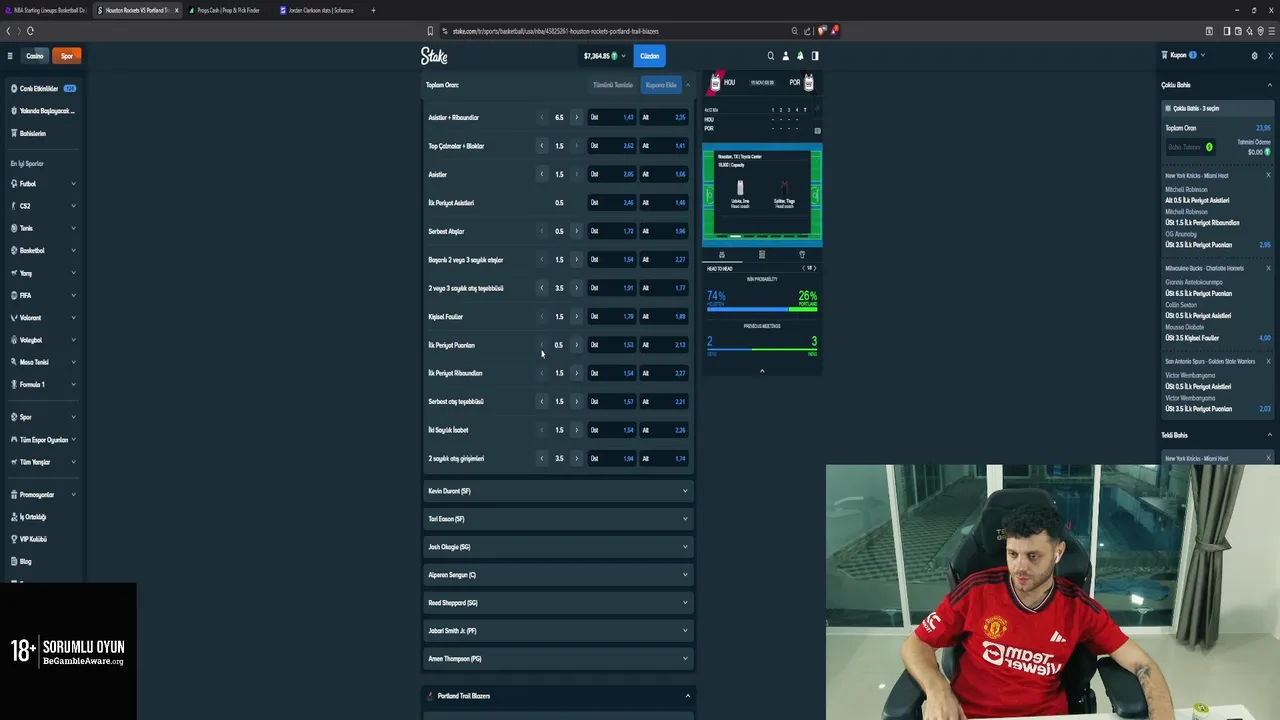Increase the İki Sayılık İsabet line
This screenshot has width=1280, height=720.
(x=576, y=430)
